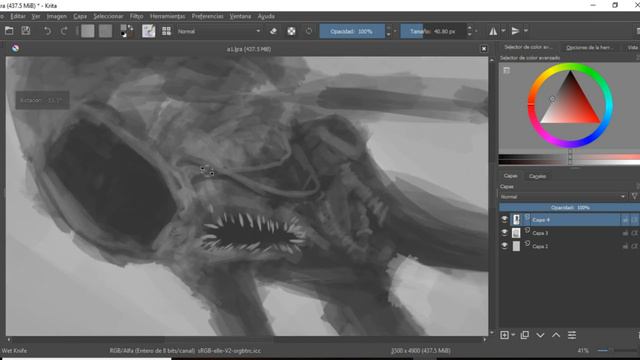Toggle alpha lock on Capa 3
The height and width of the screenshot is (360, 640).
tap(634, 233)
